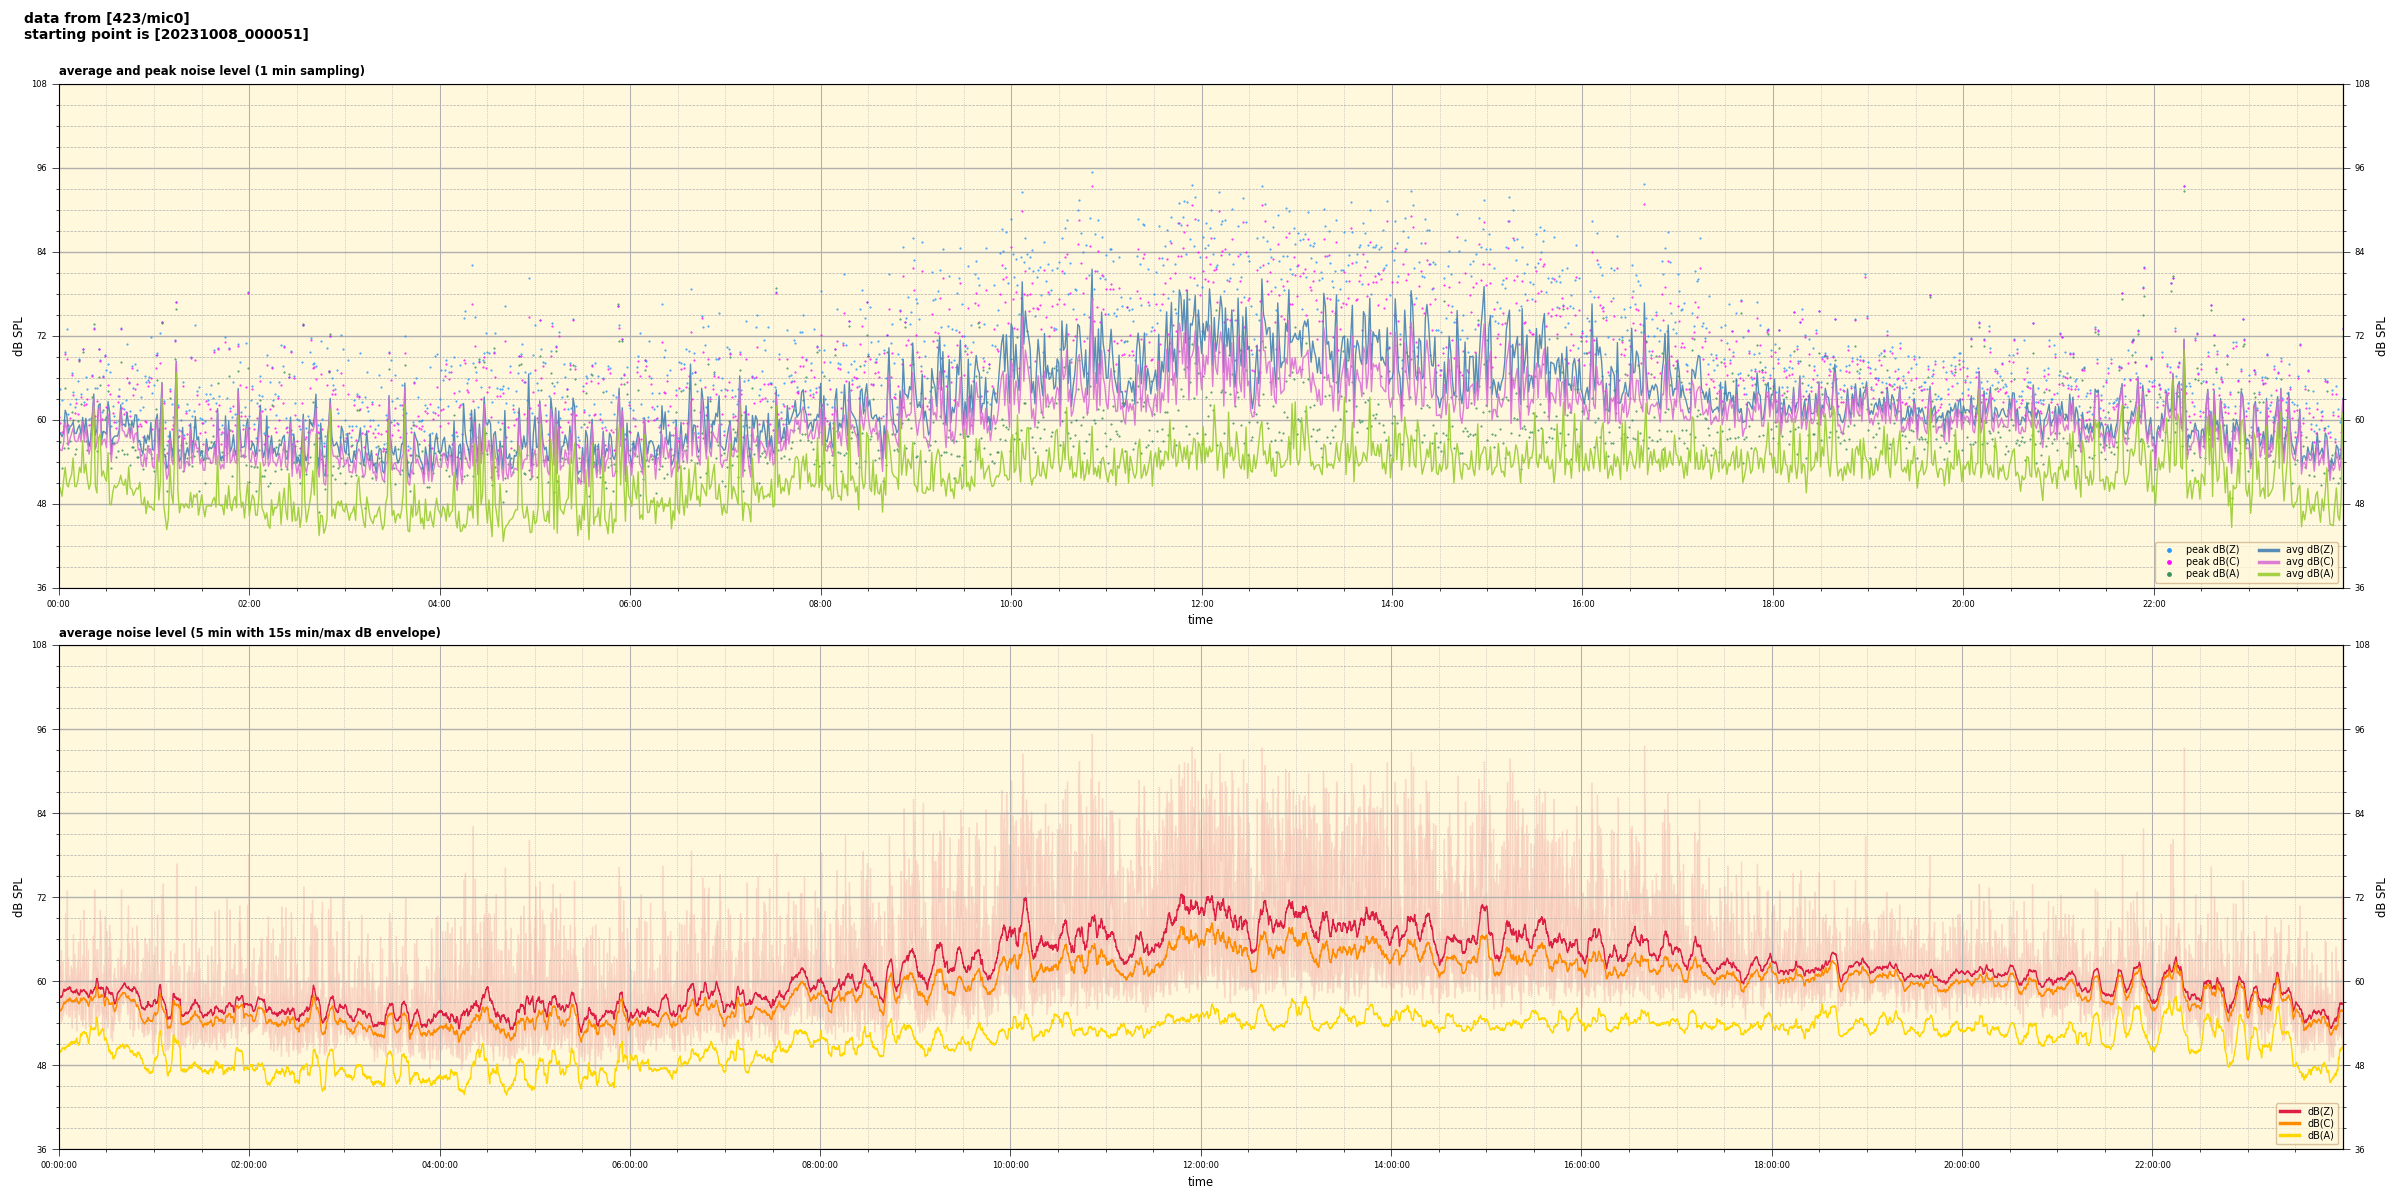
Task: Click the starting point 20231008_000051 text
Action: (166, 35)
